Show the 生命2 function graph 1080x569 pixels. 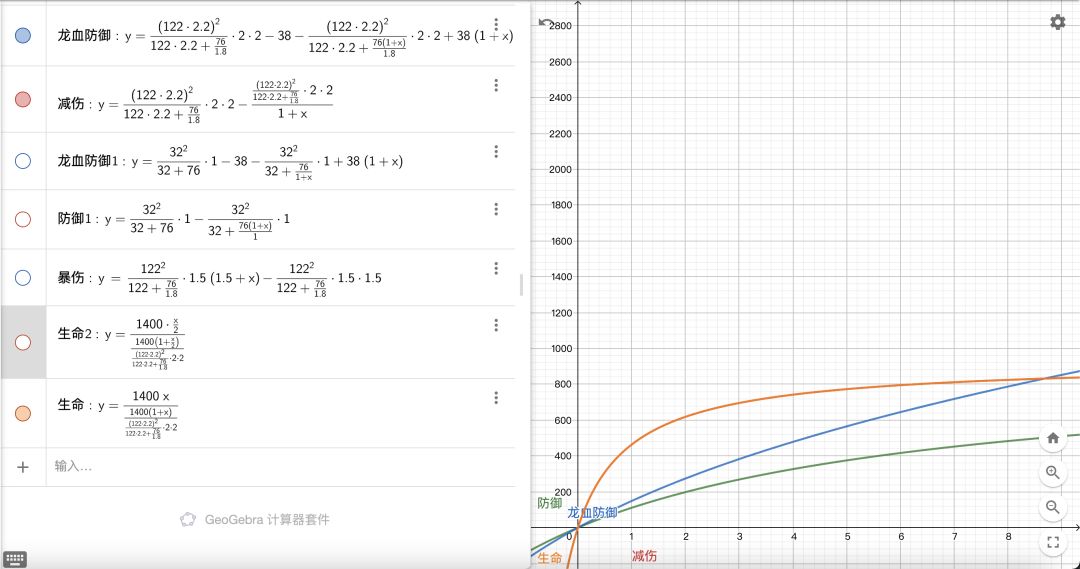[23, 342]
